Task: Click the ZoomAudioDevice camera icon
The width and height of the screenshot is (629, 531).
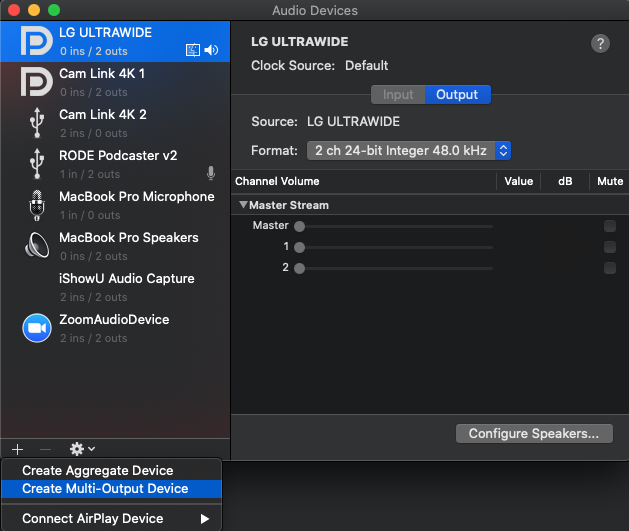Action: pos(37,328)
